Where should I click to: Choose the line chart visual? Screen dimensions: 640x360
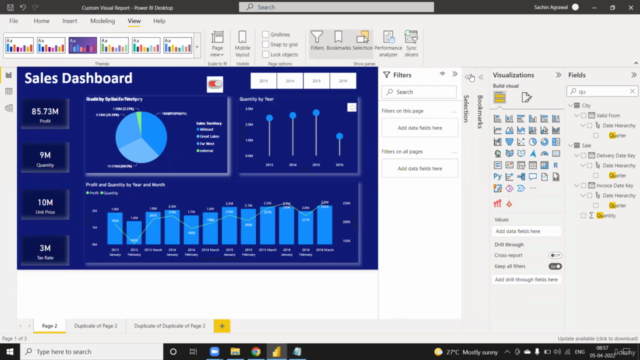(498, 131)
